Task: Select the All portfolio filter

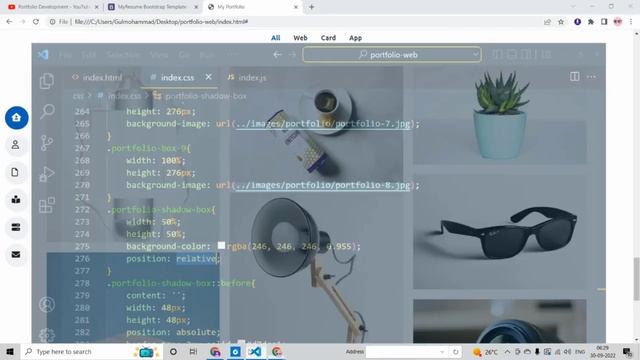Action: (276, 38)
